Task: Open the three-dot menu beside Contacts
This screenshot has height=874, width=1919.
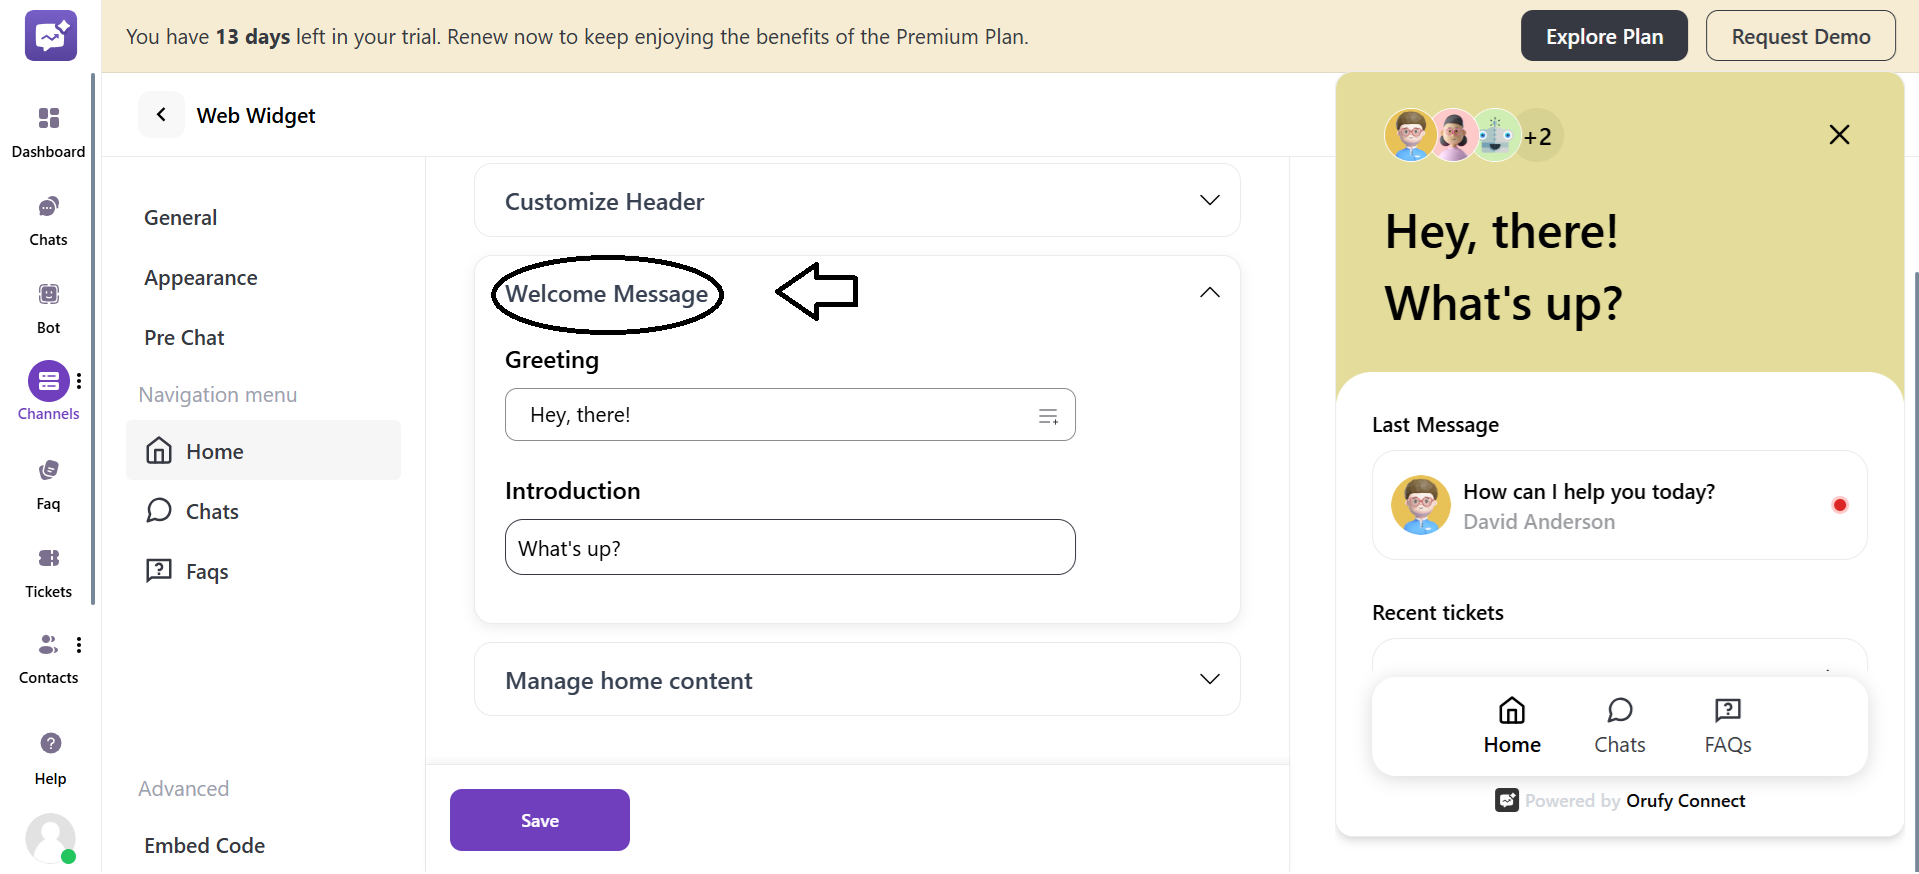Action: coord(80,644)
